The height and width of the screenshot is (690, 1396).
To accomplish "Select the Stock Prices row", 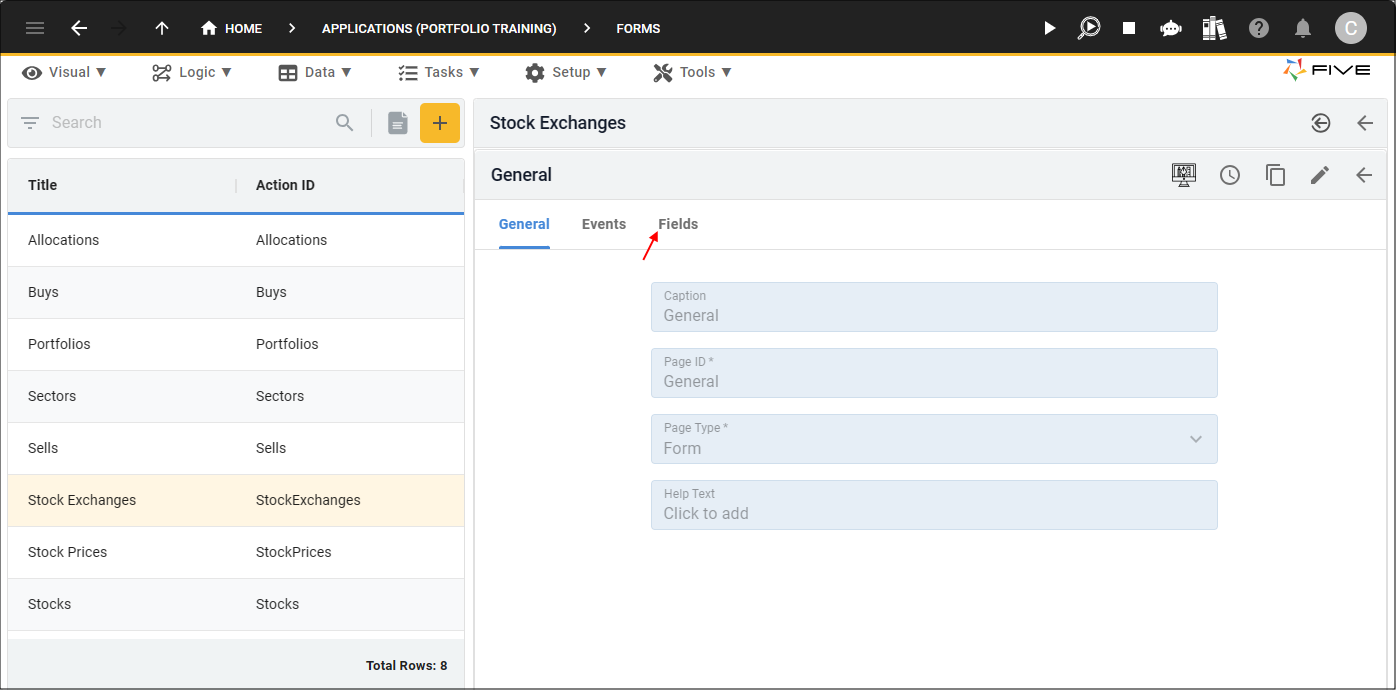I will [236, 552].
